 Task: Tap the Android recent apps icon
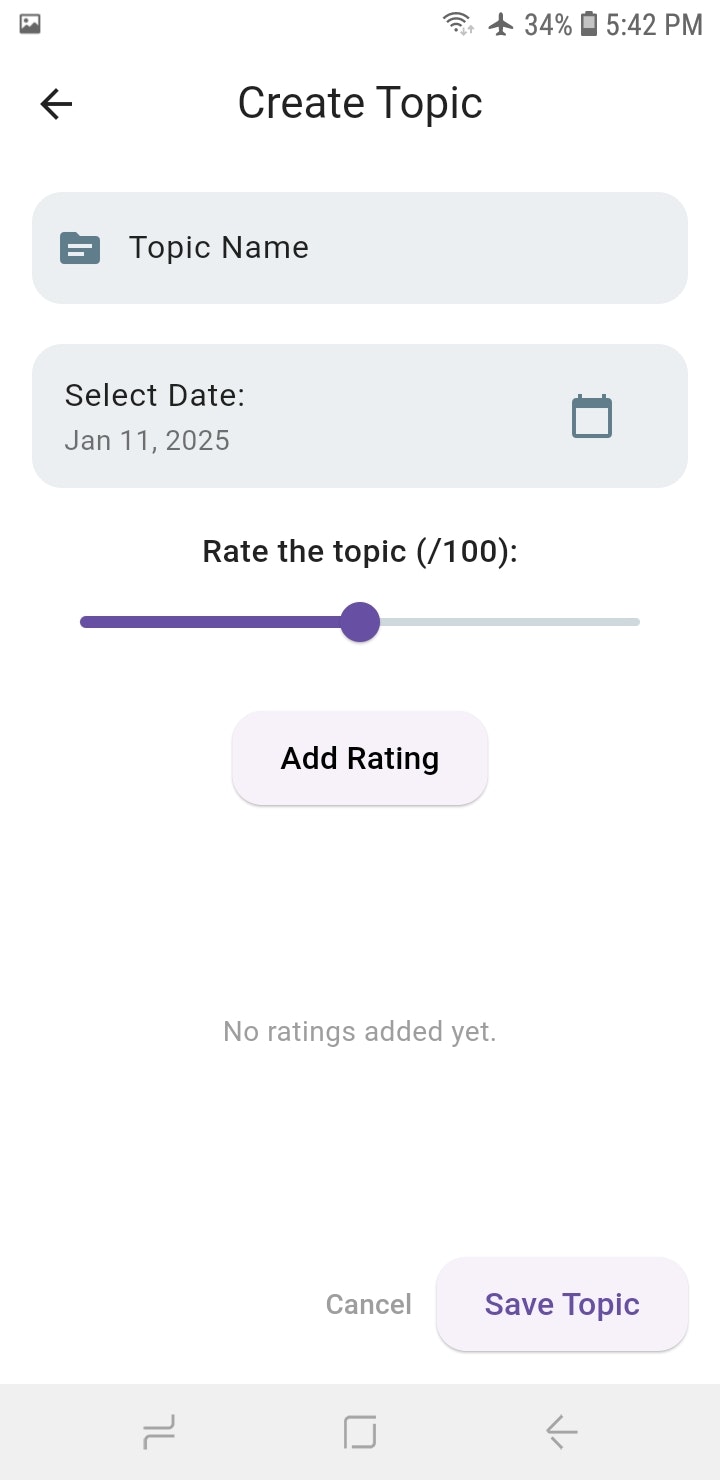(x=159, y=1432)
